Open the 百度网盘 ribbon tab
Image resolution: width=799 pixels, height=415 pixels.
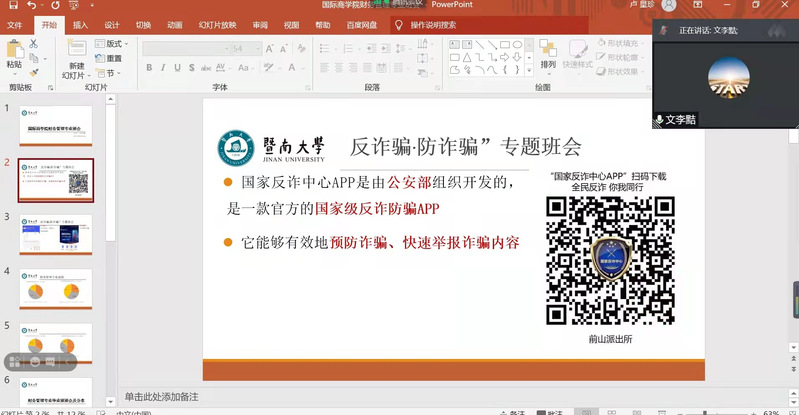[362, 25]
